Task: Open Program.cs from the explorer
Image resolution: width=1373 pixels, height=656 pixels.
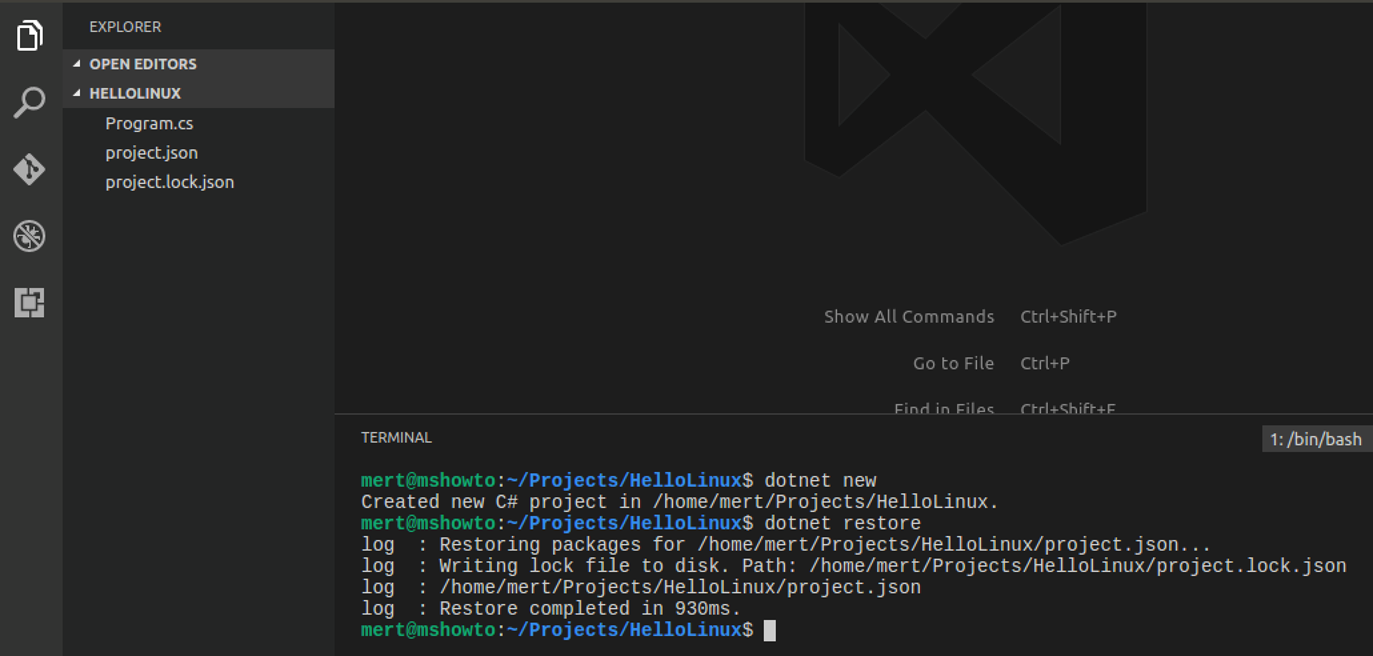Action: tap(149, 123)
